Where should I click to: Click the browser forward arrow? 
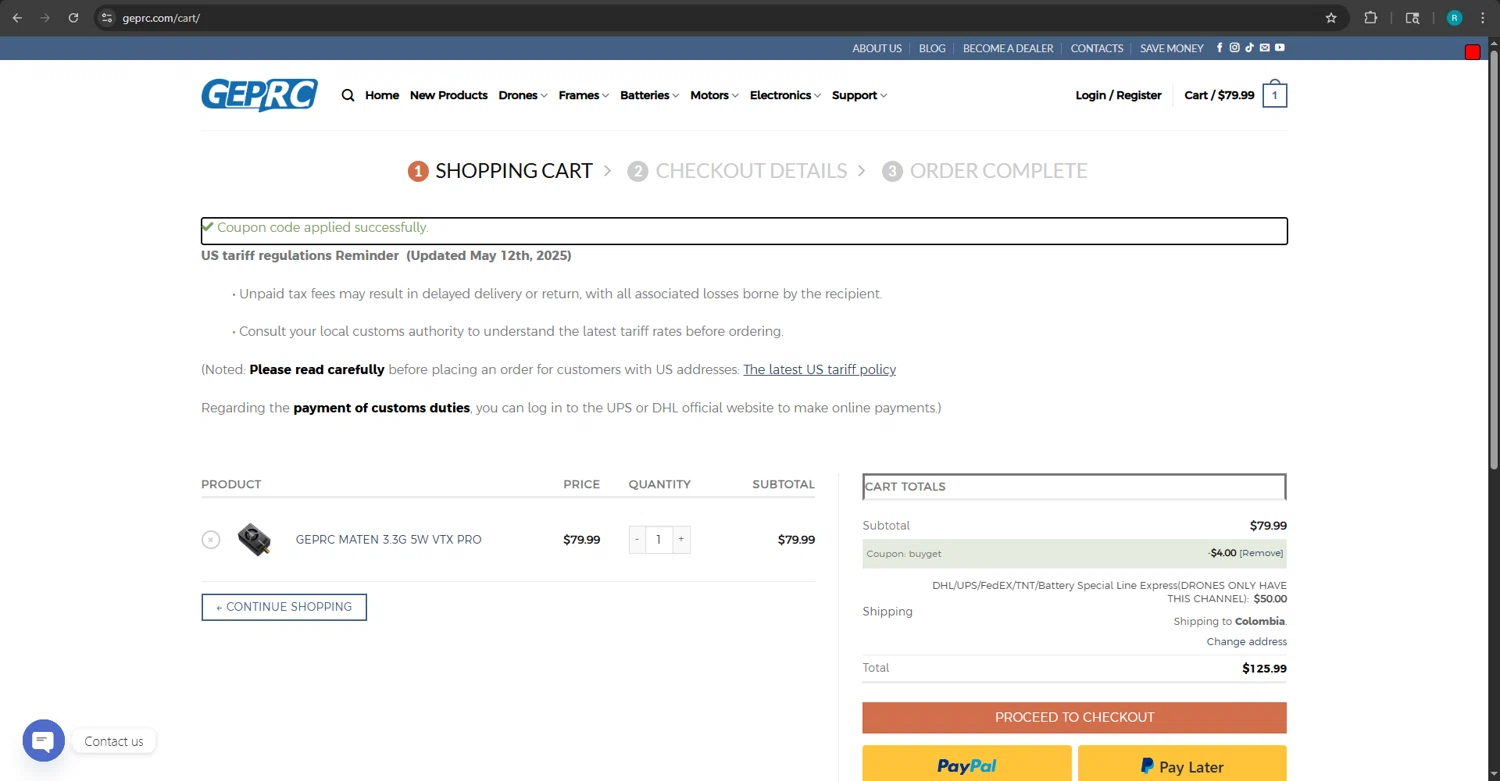click(x=45, y=18)
